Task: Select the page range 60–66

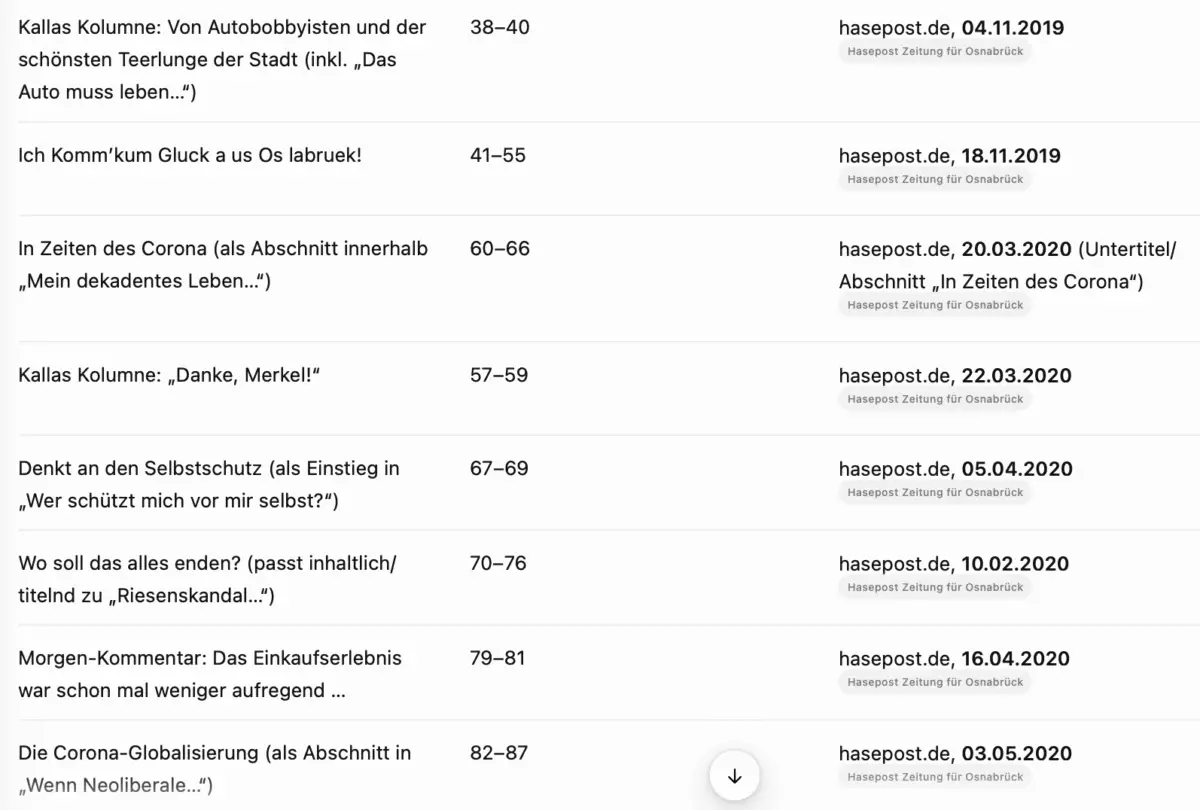Action: (500, 249)
